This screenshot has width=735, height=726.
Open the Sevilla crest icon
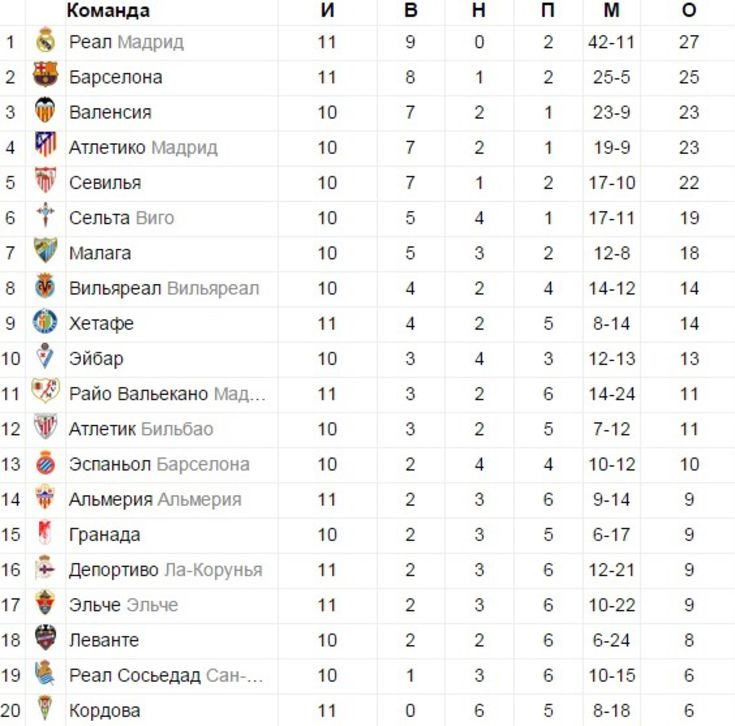click(45, 180)
